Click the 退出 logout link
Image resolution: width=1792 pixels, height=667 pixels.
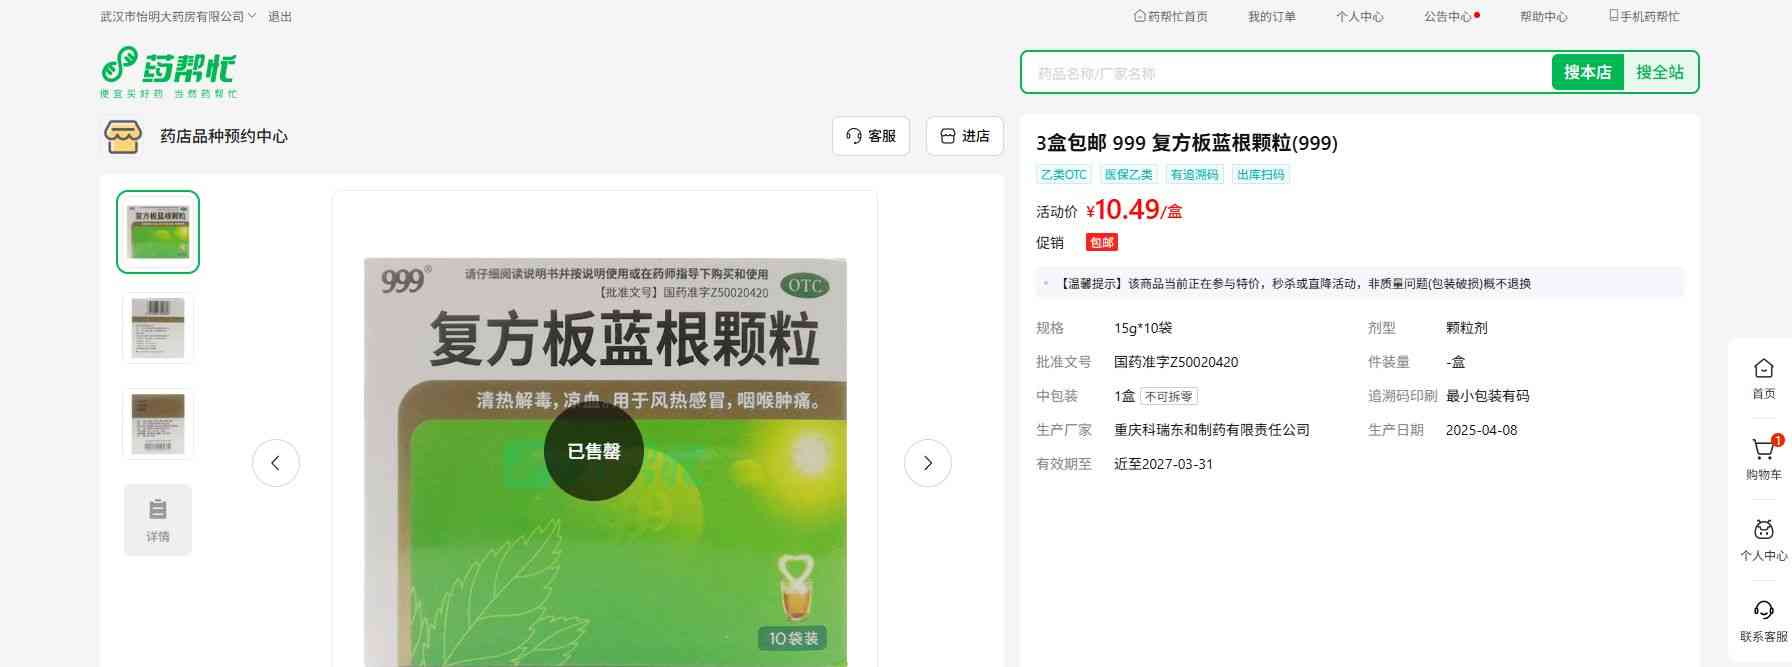[x=280, y=16]
